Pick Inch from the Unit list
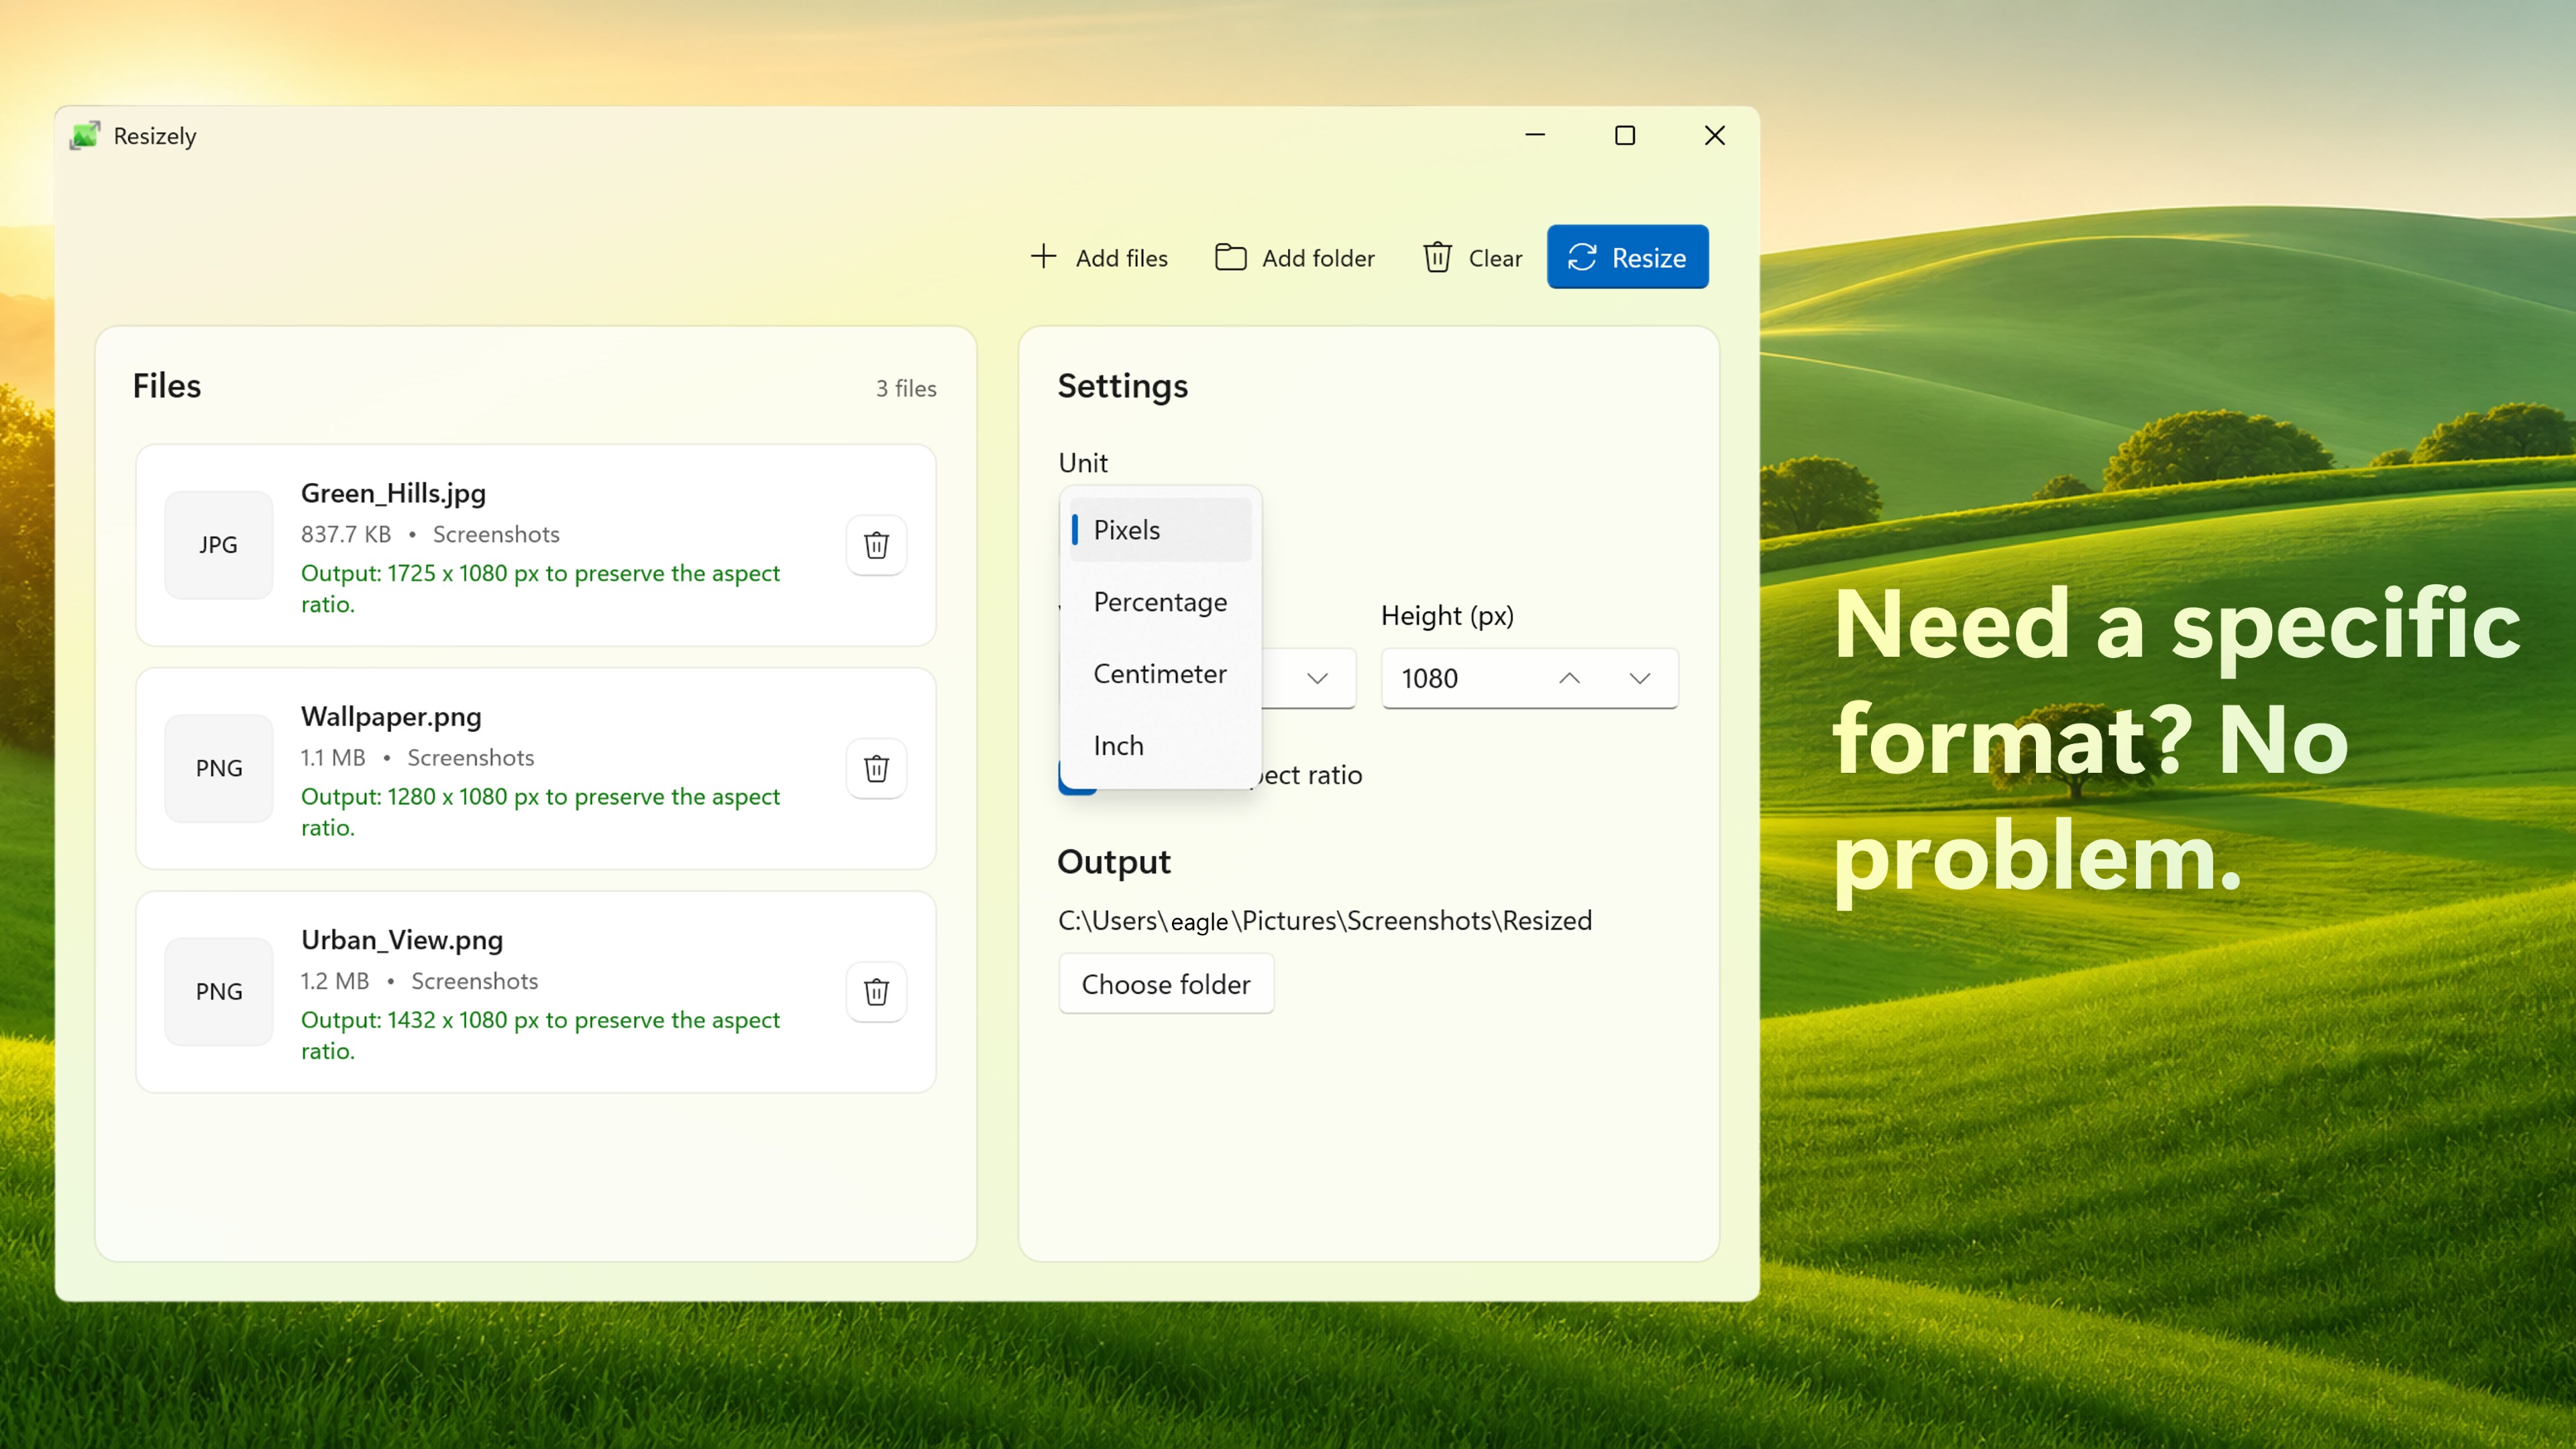The image size is (2576, 1449). 1160,746
